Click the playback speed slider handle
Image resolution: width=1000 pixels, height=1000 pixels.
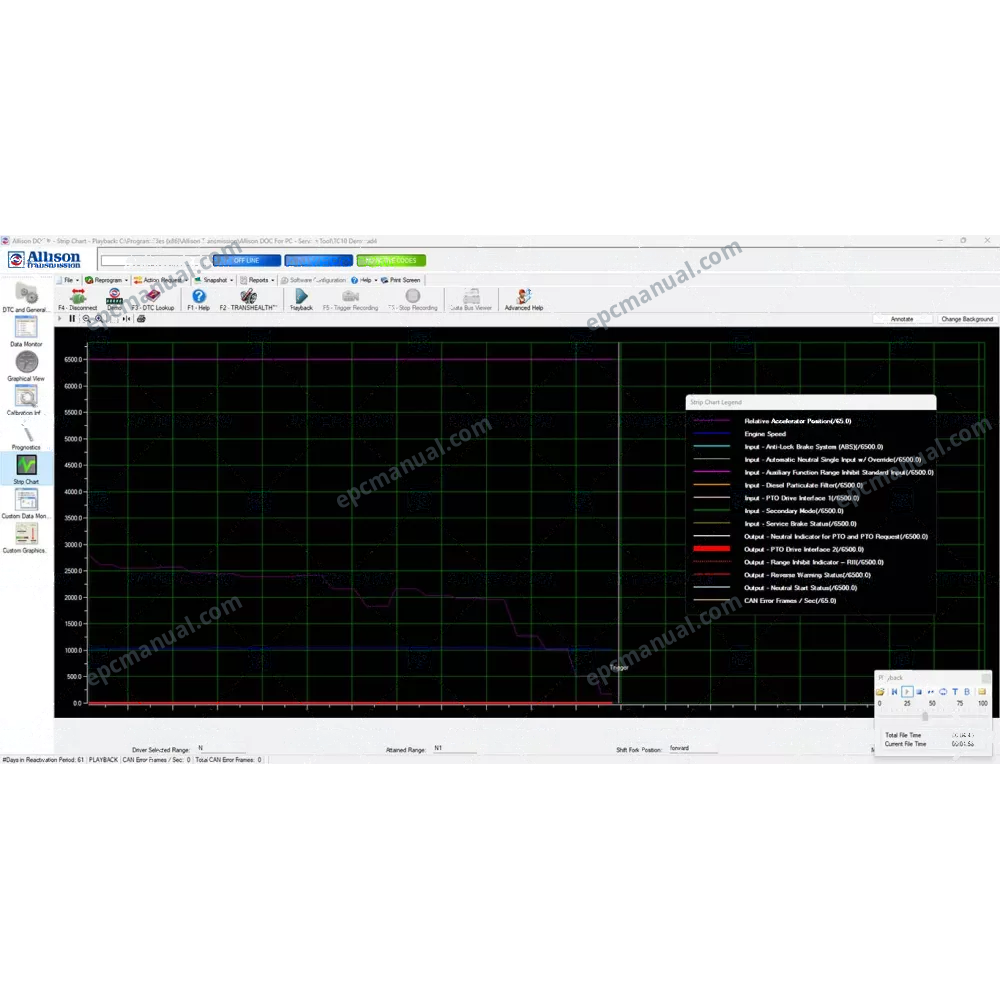pos(925,716)
